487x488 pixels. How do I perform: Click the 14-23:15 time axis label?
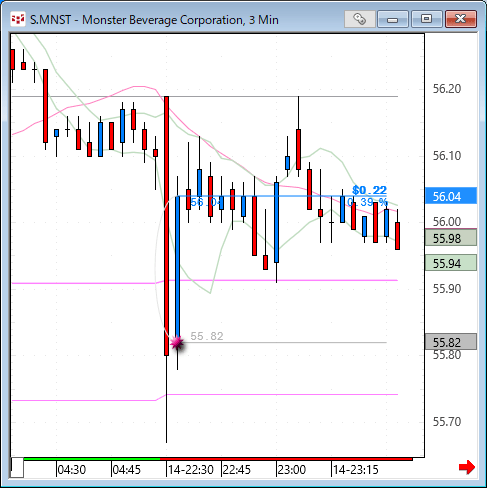(356, 470)
